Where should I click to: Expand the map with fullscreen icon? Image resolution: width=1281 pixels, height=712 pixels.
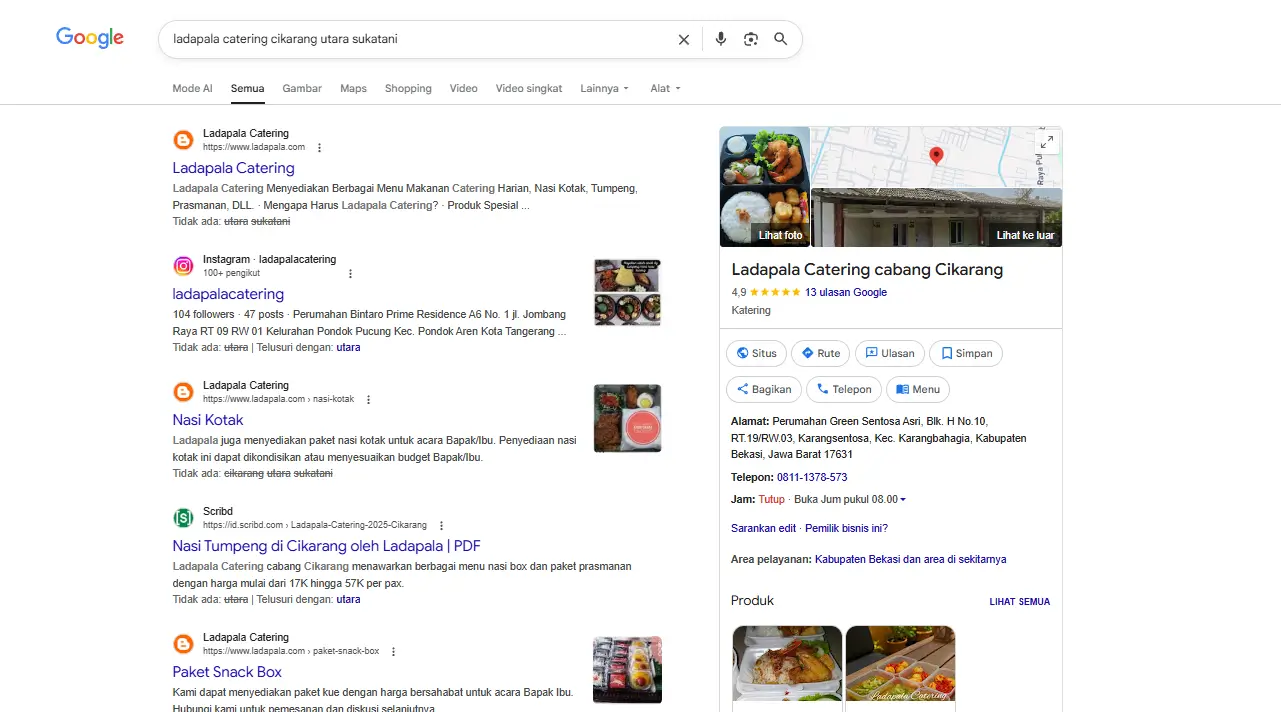pyautogui.click(x=1047, y=142)
